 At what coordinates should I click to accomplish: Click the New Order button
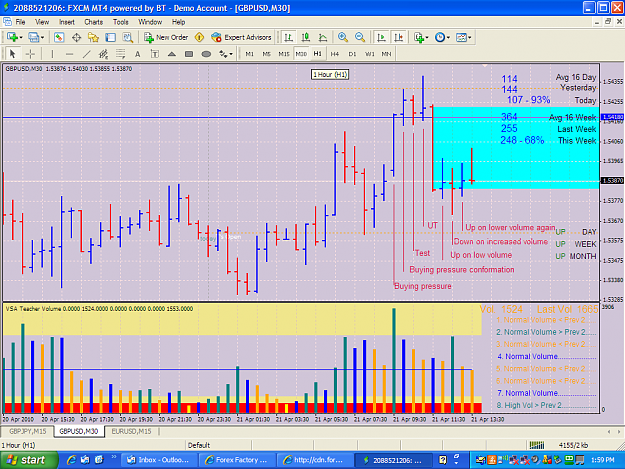(x=166, y=37)
